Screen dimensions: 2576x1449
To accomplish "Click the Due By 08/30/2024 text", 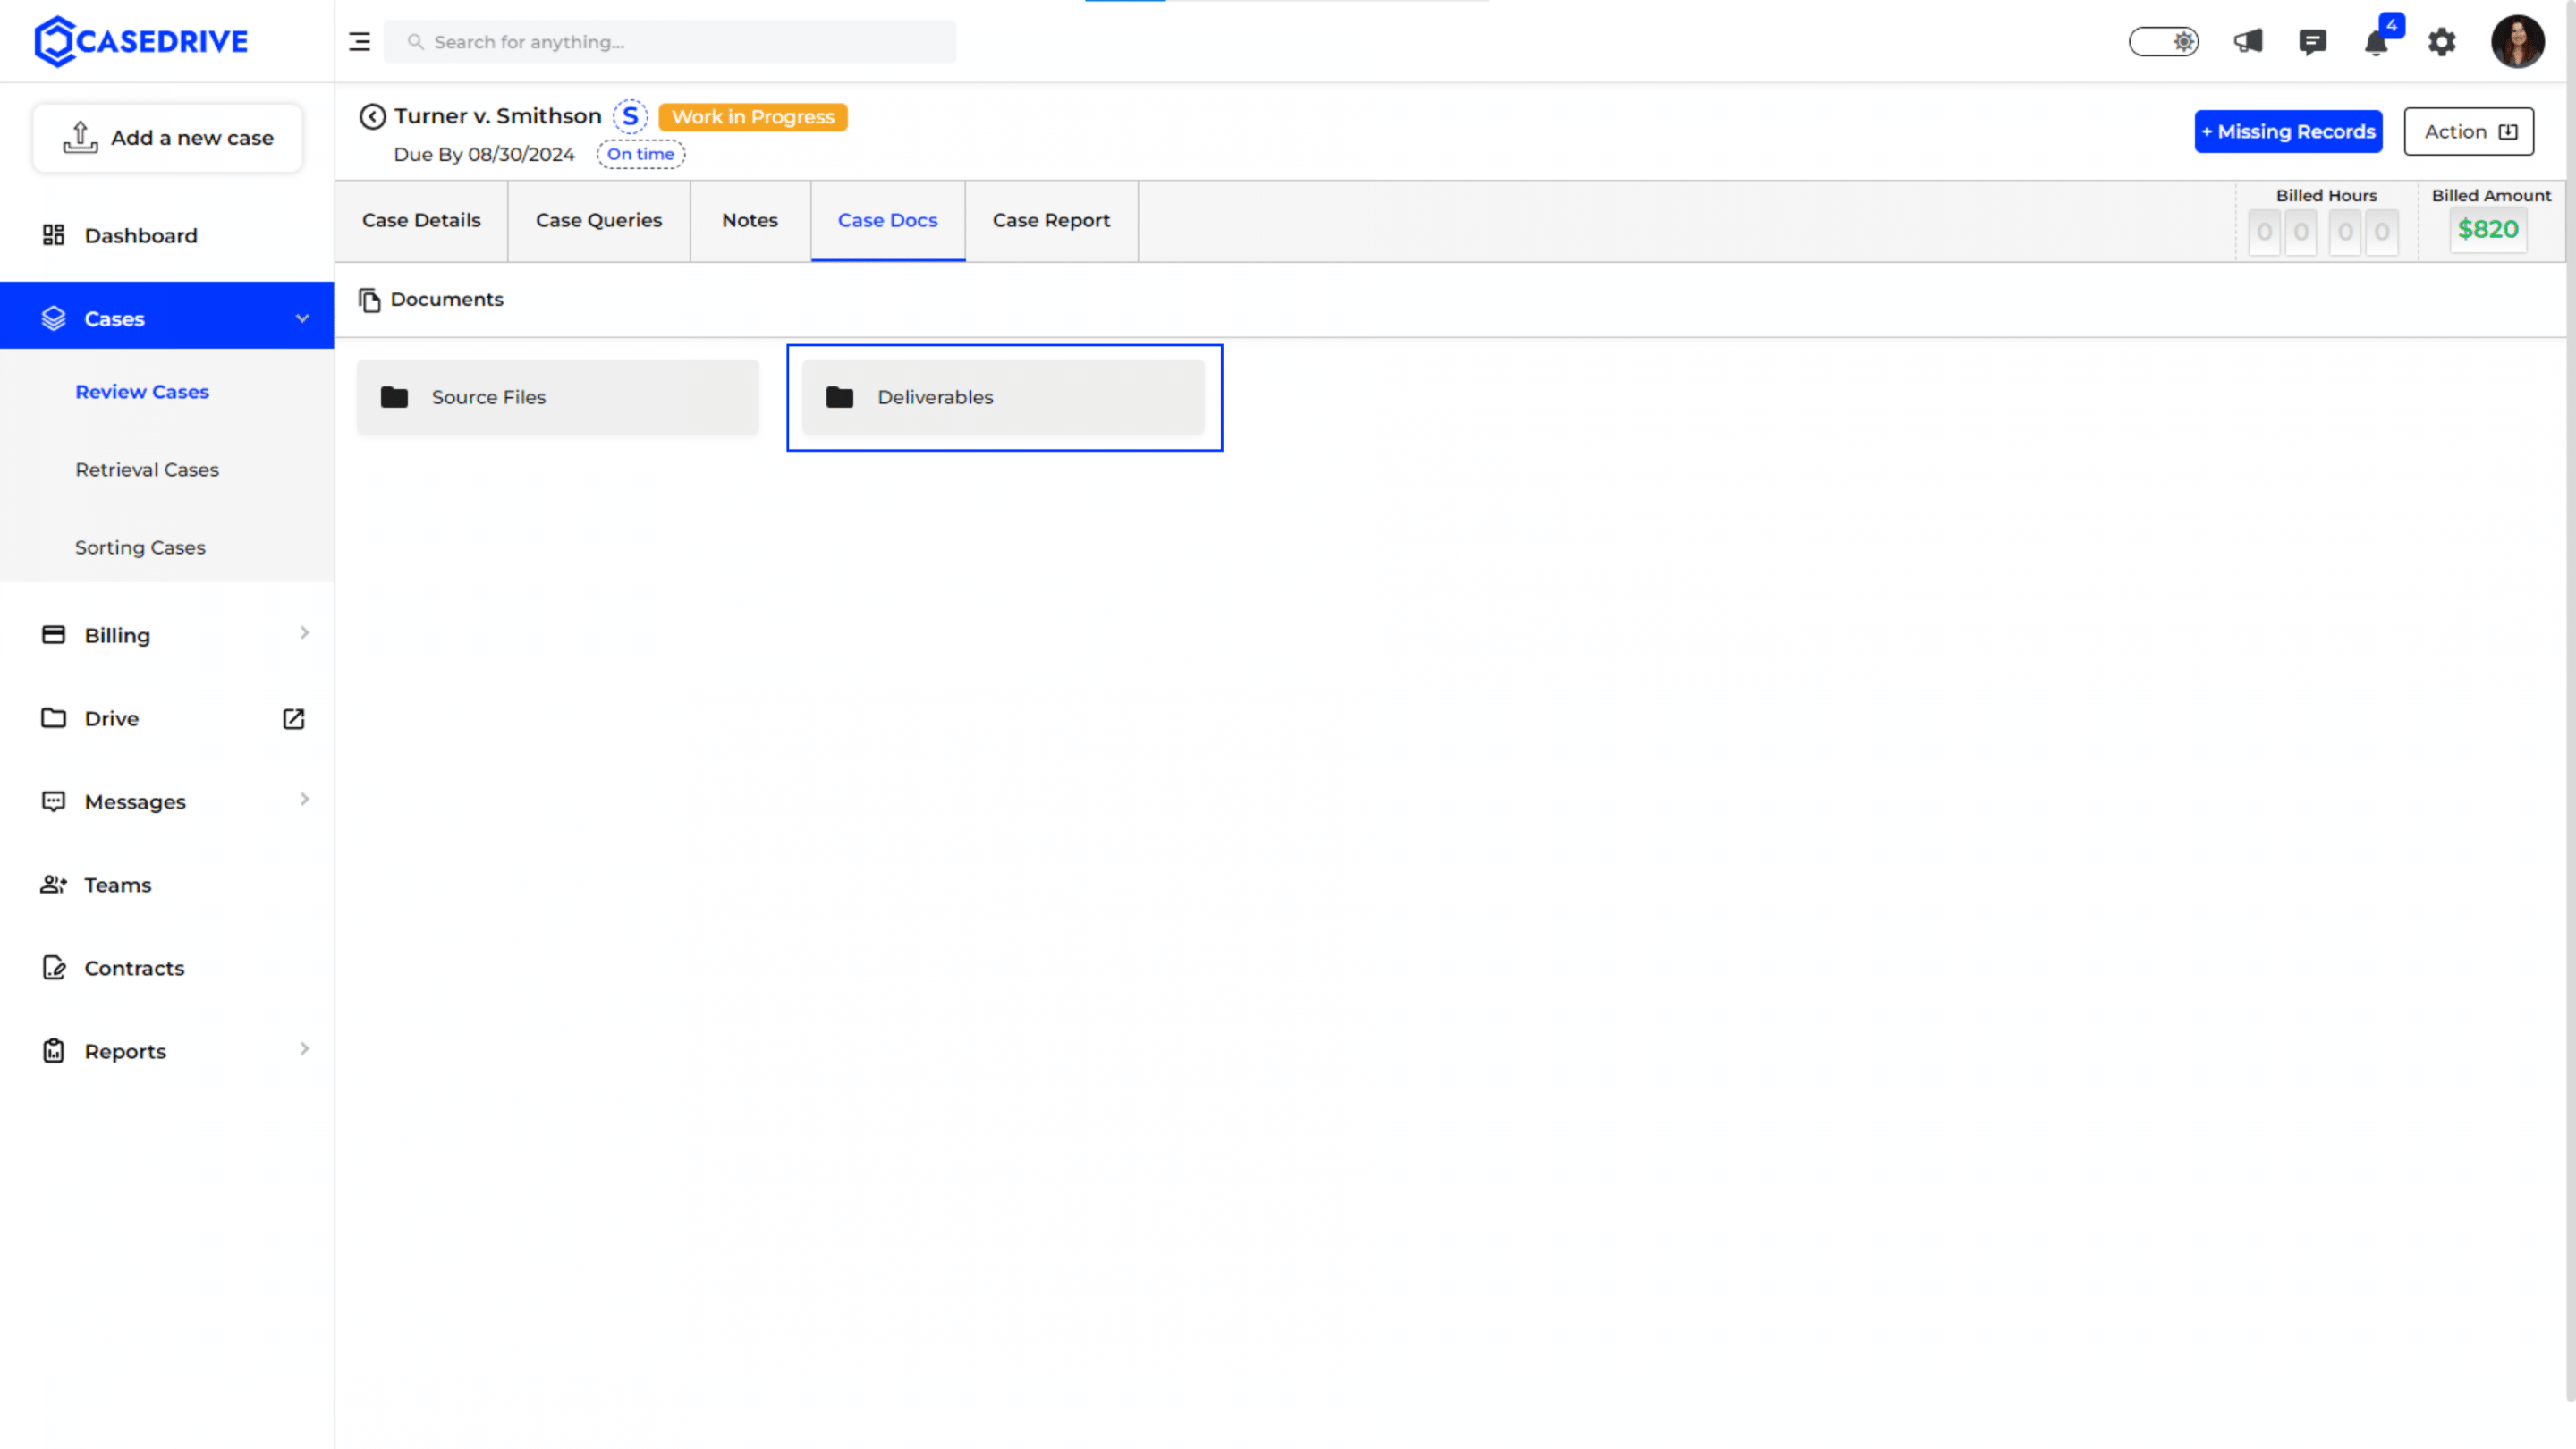I will pos(484,154).
